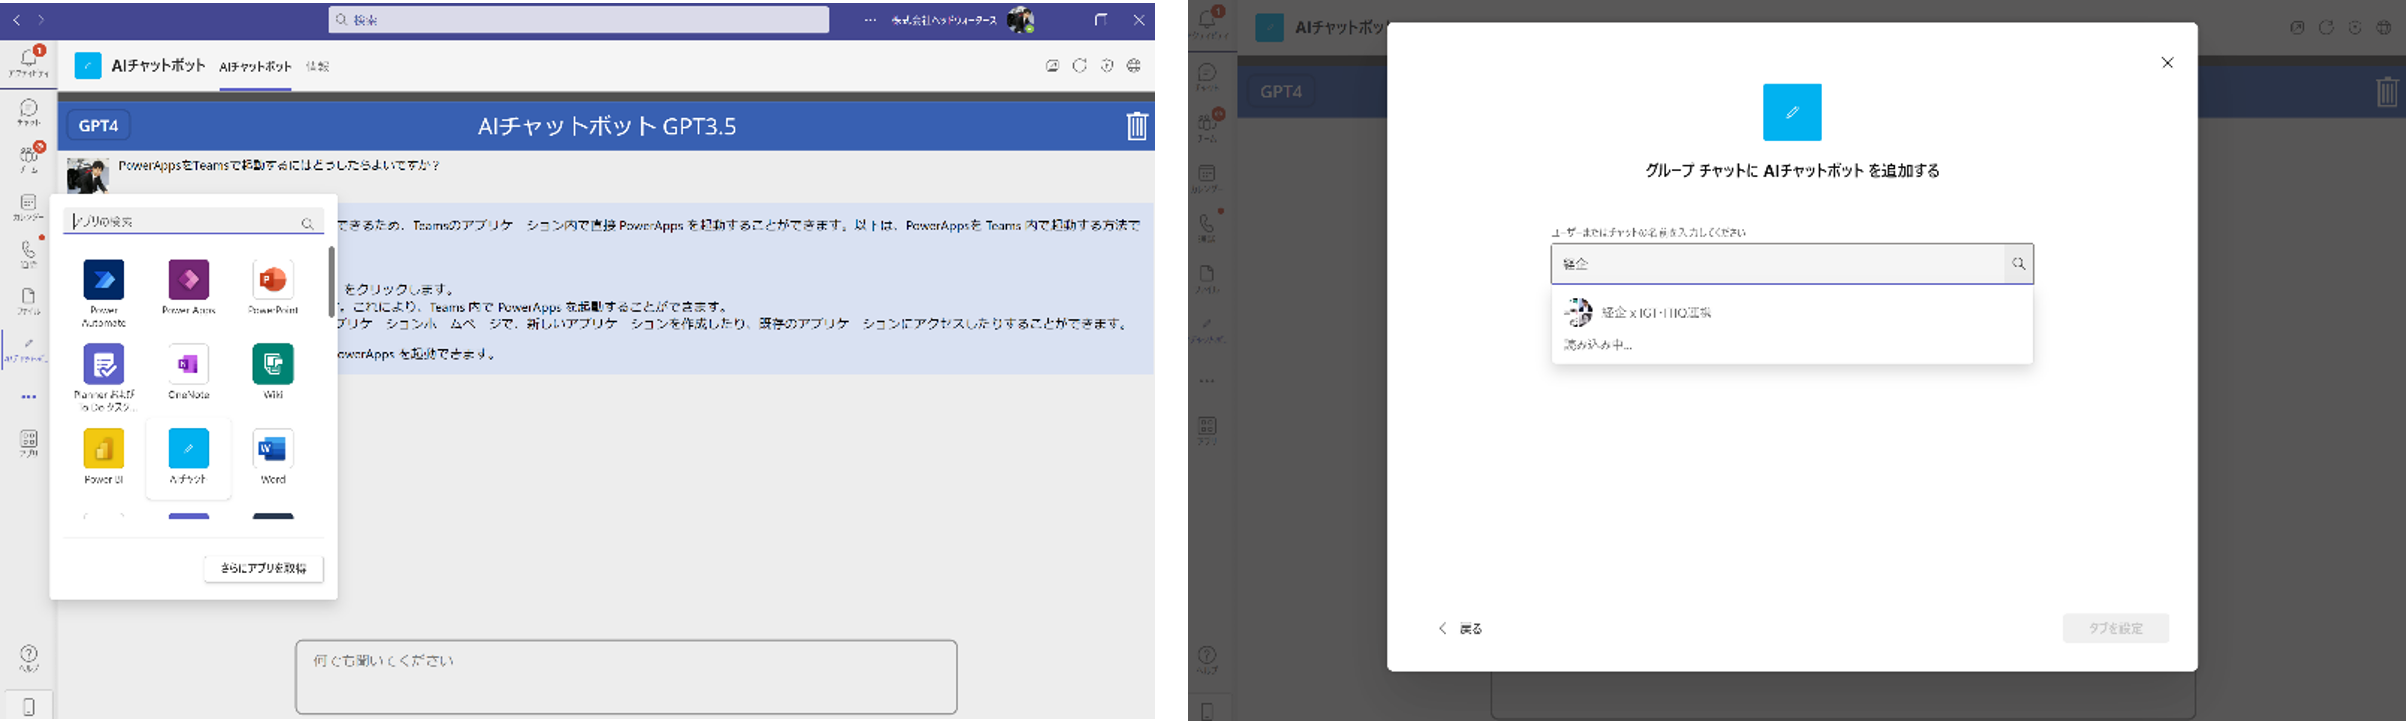Click the chat message input box

[626, 677]
